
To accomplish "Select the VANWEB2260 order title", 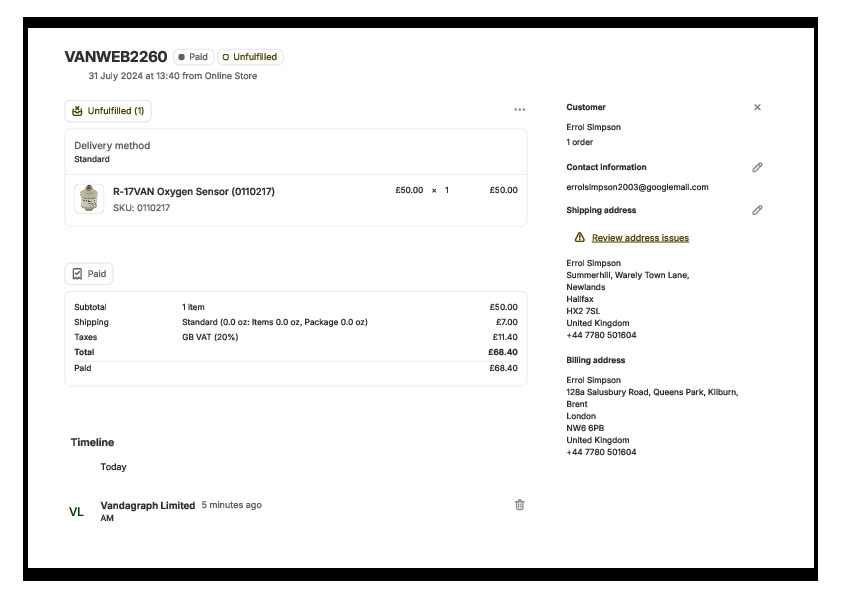I will (116, 57).
